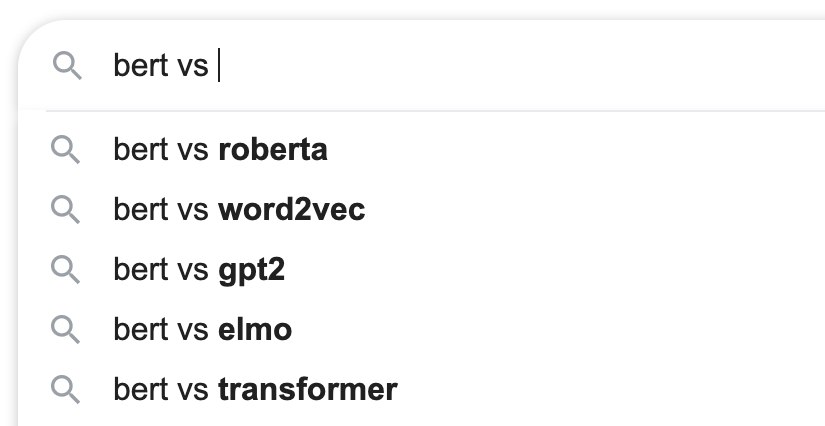The width and height of the screenshot is (825, 426).
Task: Select the 'bert vs elmo' suggestion
Action: (x=202, y=329)
